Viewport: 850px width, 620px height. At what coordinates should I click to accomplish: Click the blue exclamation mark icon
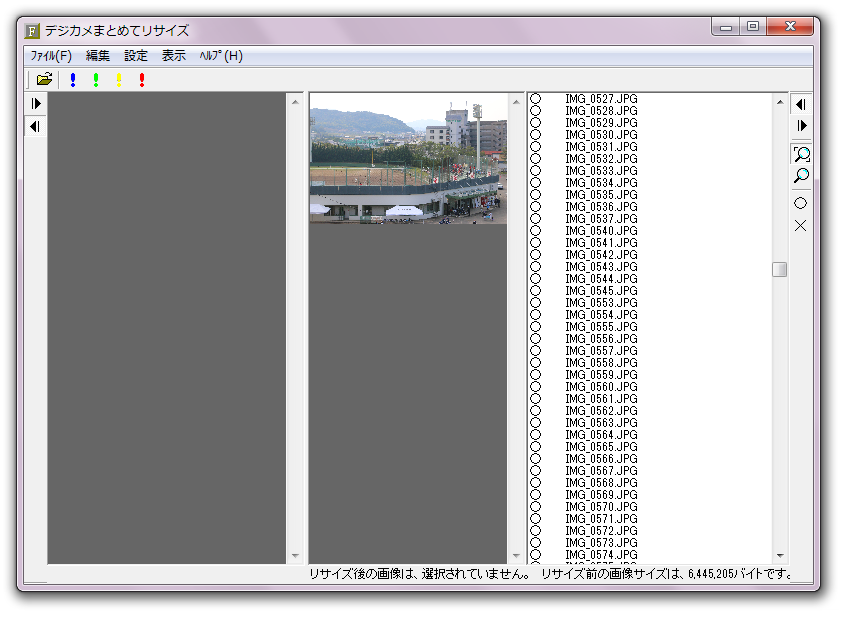(73, 80)
